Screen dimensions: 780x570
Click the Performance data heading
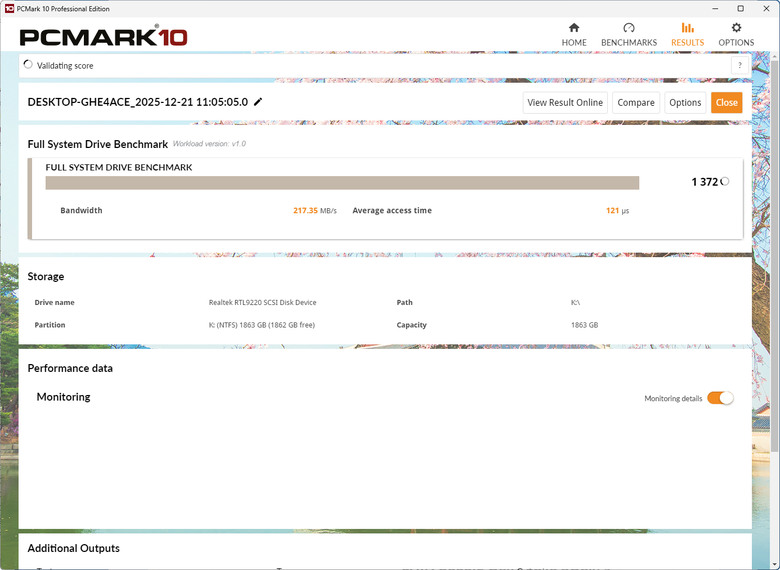70,368
